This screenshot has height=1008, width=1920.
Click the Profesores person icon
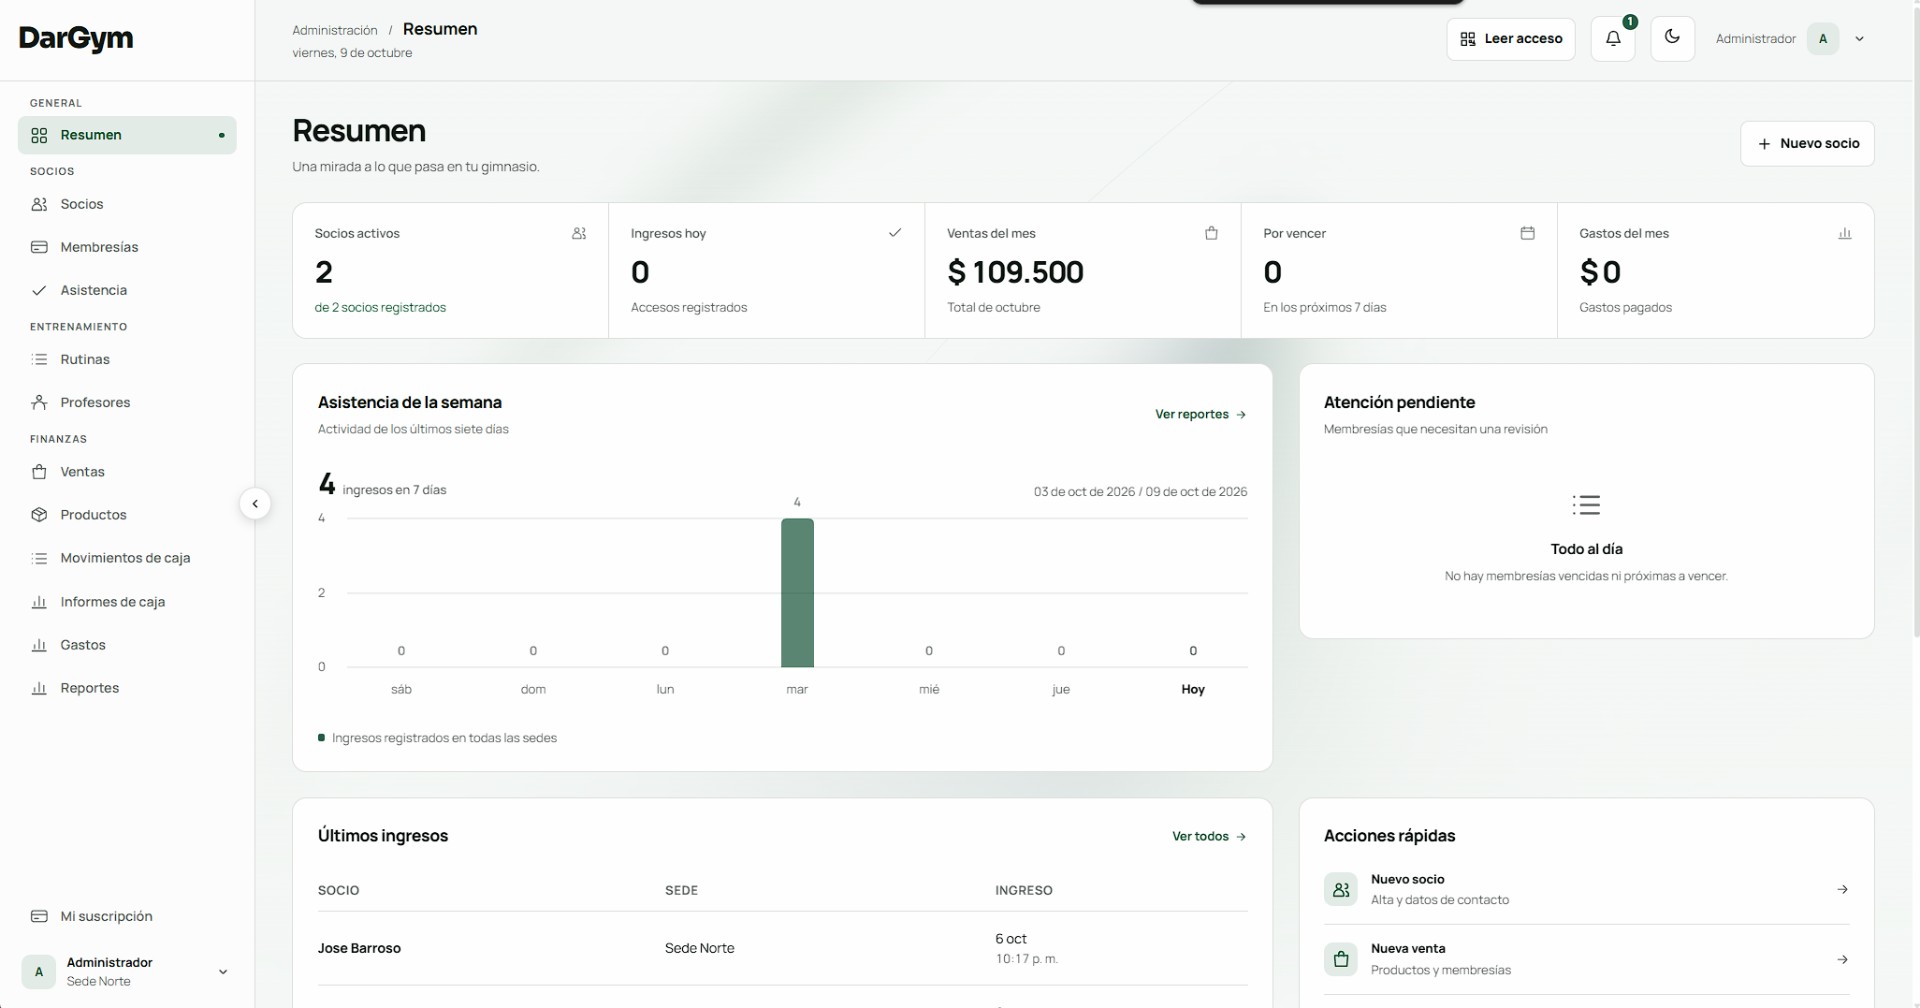(x=39, y=402)
